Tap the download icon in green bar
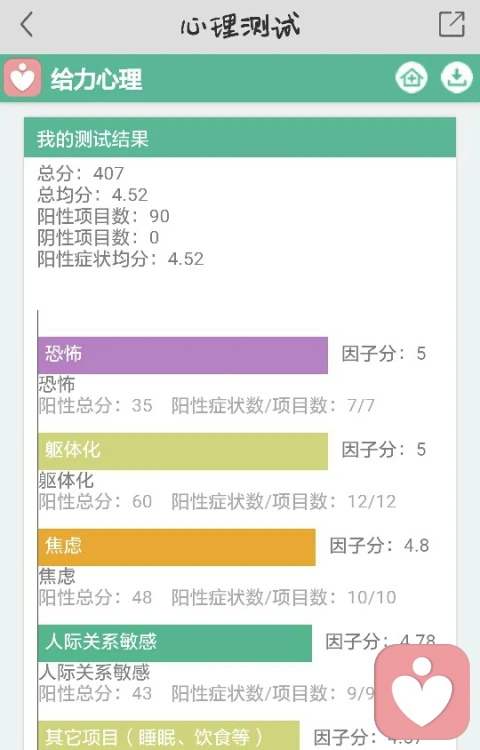The height and width of the screenshot is (750, 480). 457,77
